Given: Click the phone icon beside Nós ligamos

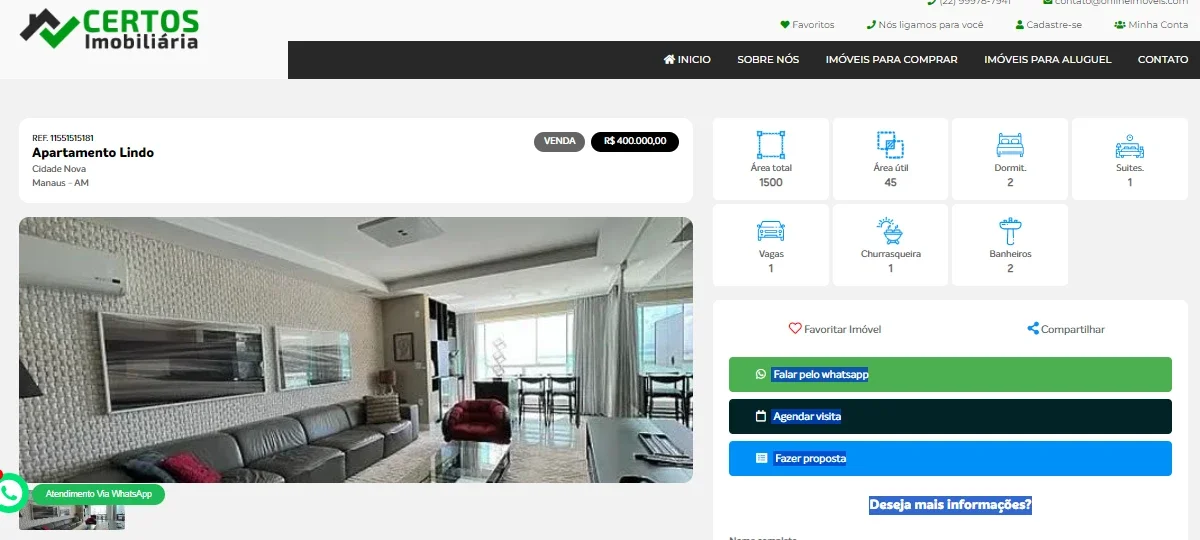Looking at the screenshot, I should pyautogui.click(x=871, y=25).
